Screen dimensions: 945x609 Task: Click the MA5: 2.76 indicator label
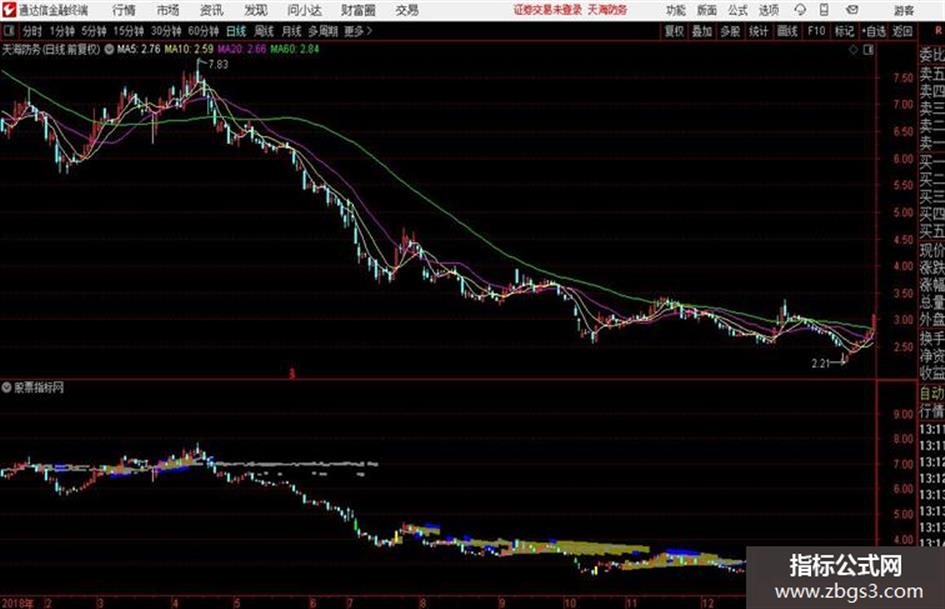(139, 49)
